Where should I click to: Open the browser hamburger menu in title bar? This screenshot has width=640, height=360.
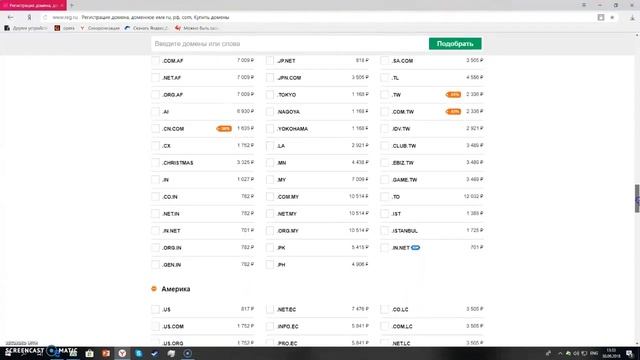coord(584,5)
